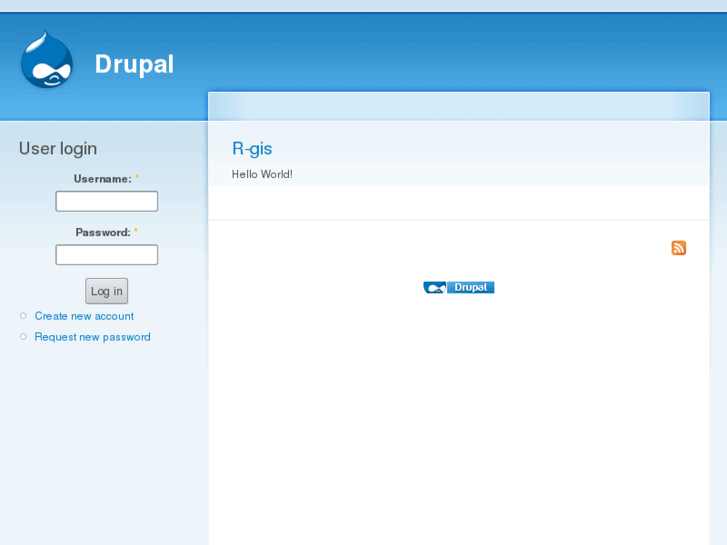
Task: Focus the Password input field
Action: tap(107, 255)
